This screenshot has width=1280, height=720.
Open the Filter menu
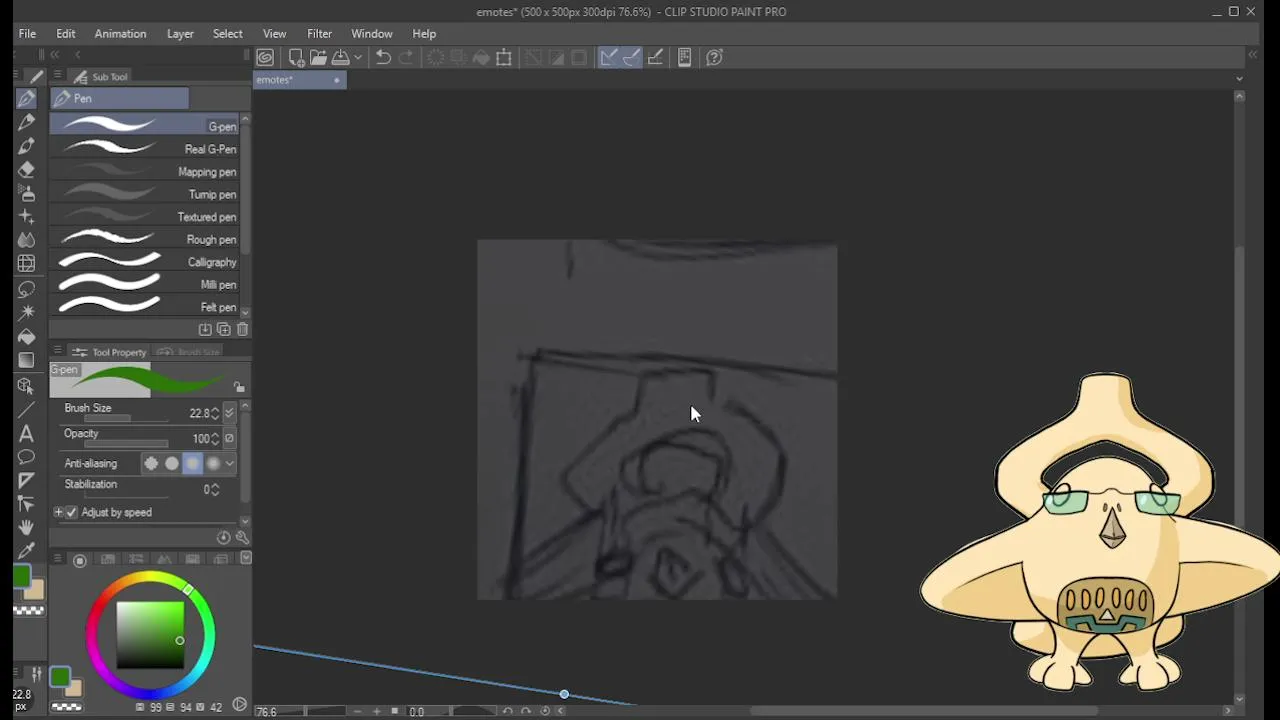pyautogui.click(x=319, y=34)
